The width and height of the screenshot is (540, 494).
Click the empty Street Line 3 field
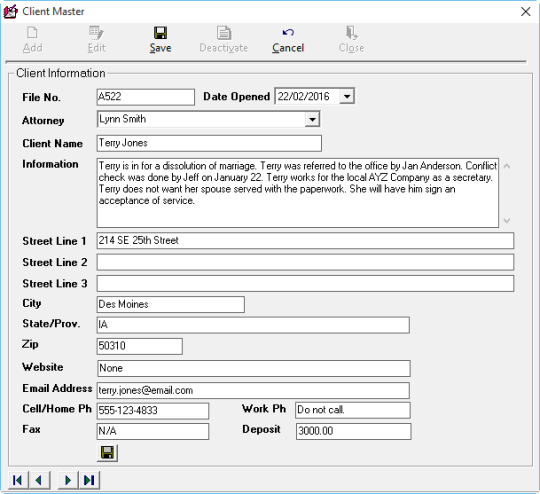coord(305,284)
